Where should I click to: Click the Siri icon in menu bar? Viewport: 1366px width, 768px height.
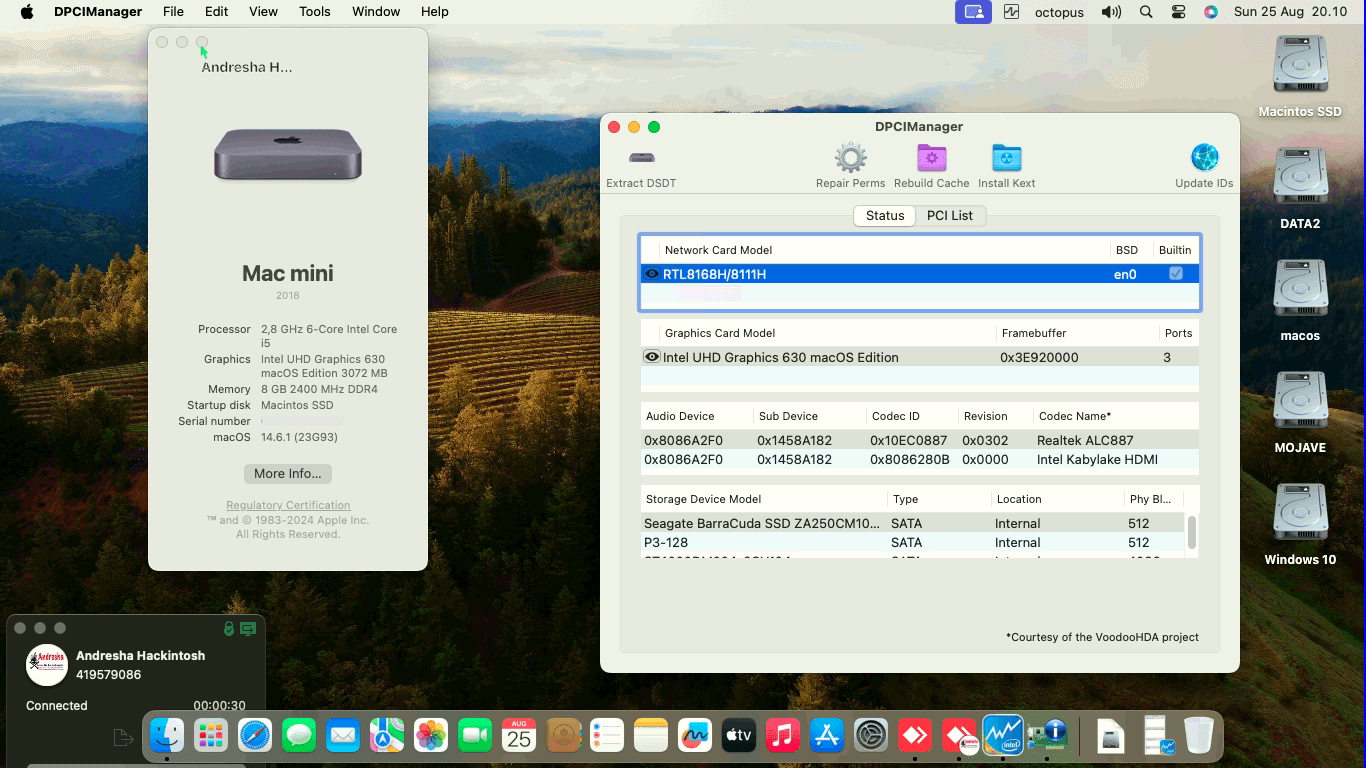(x=1211, y=12)
